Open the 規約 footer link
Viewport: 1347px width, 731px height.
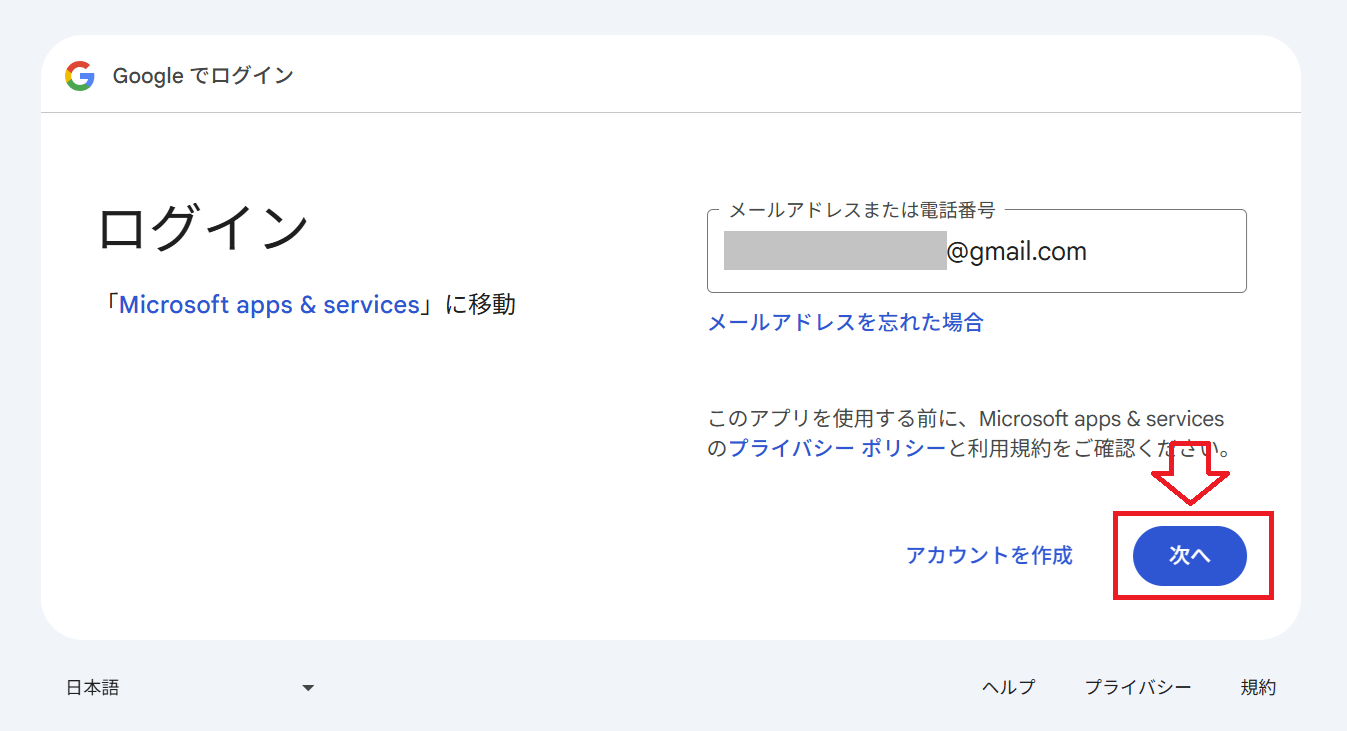(x=1258, y=687)
